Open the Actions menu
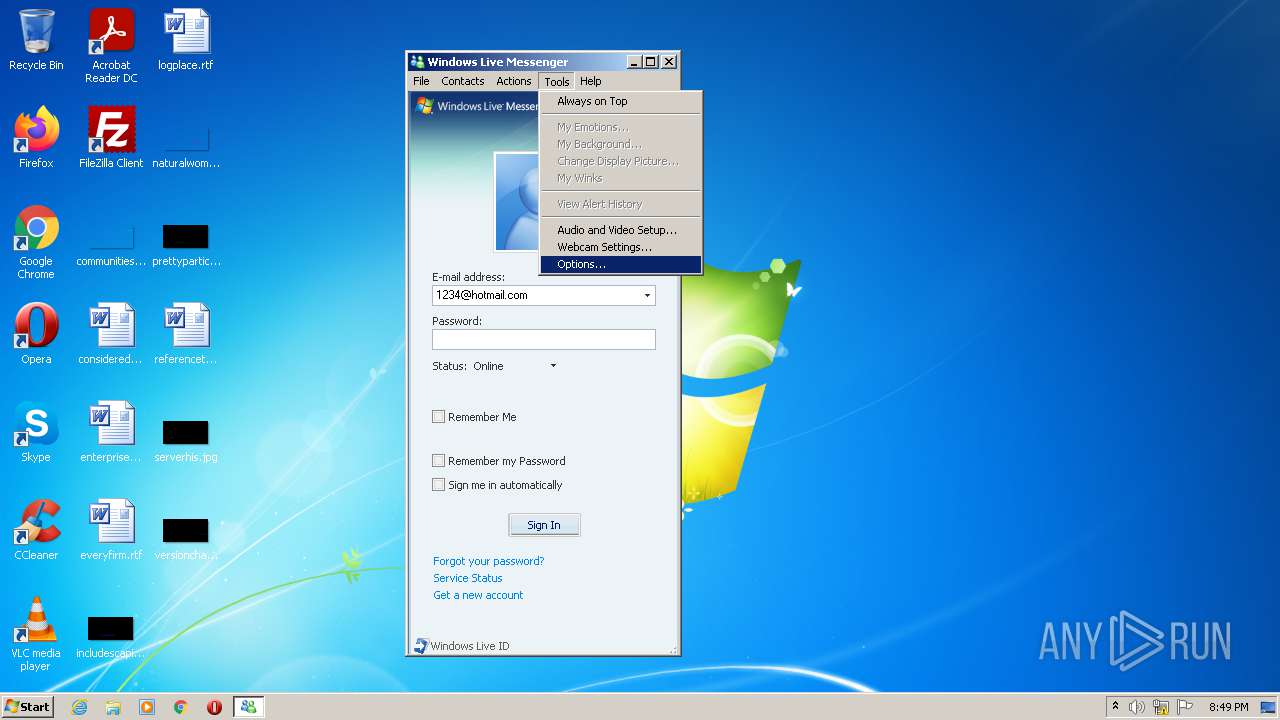This screenshot has width=1280, height=720. [514, 81]
